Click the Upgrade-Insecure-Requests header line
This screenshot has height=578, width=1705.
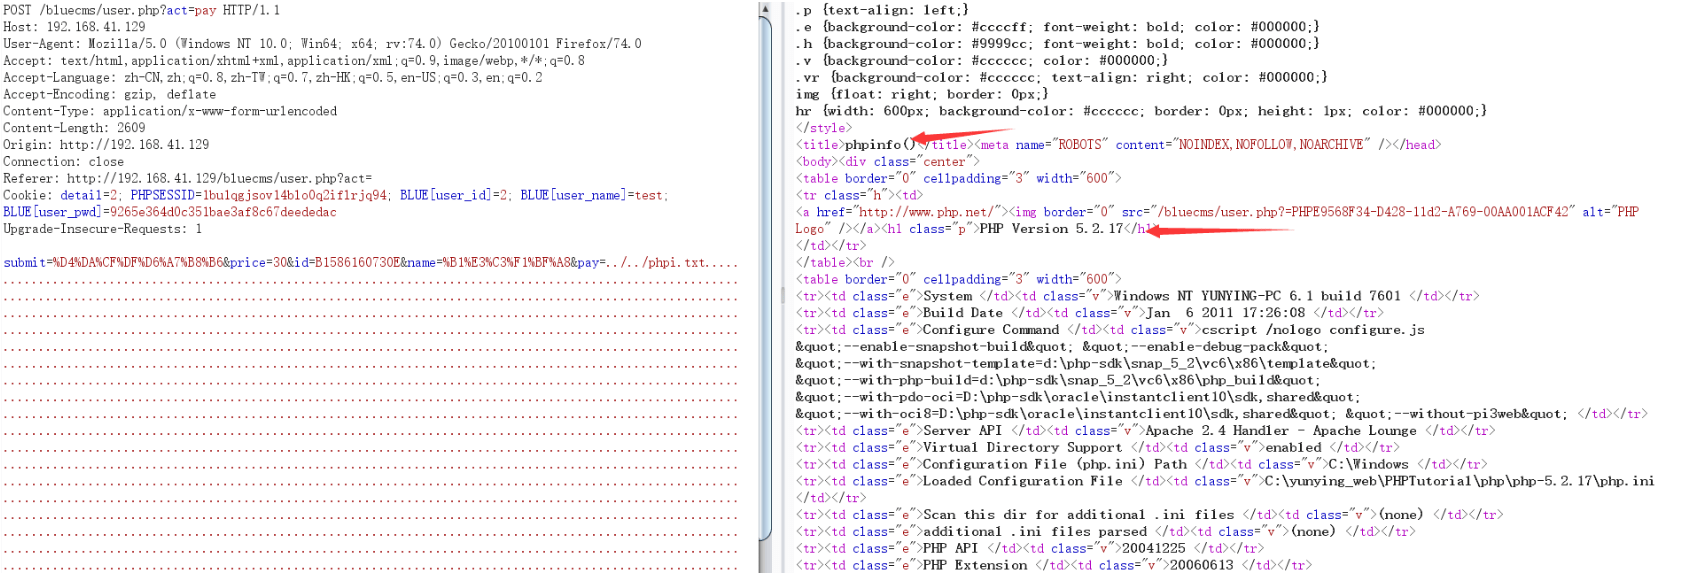[102, 229]
